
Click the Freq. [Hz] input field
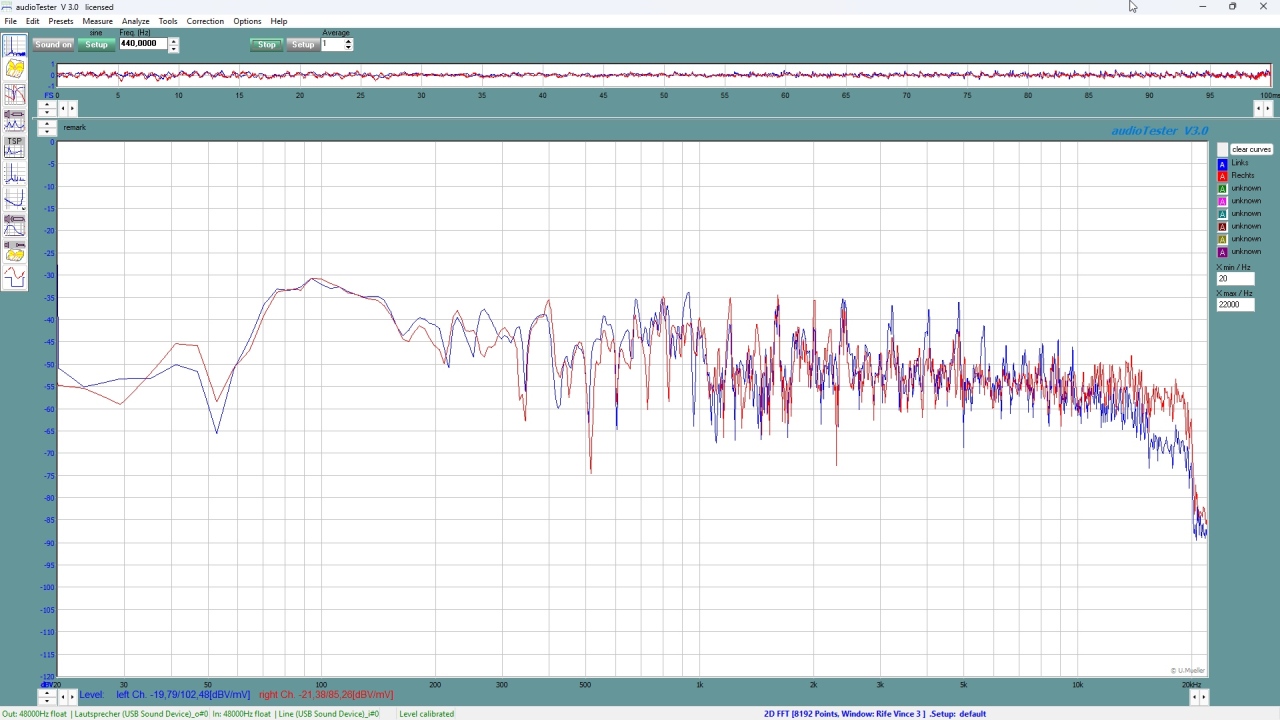click(143, 44)
